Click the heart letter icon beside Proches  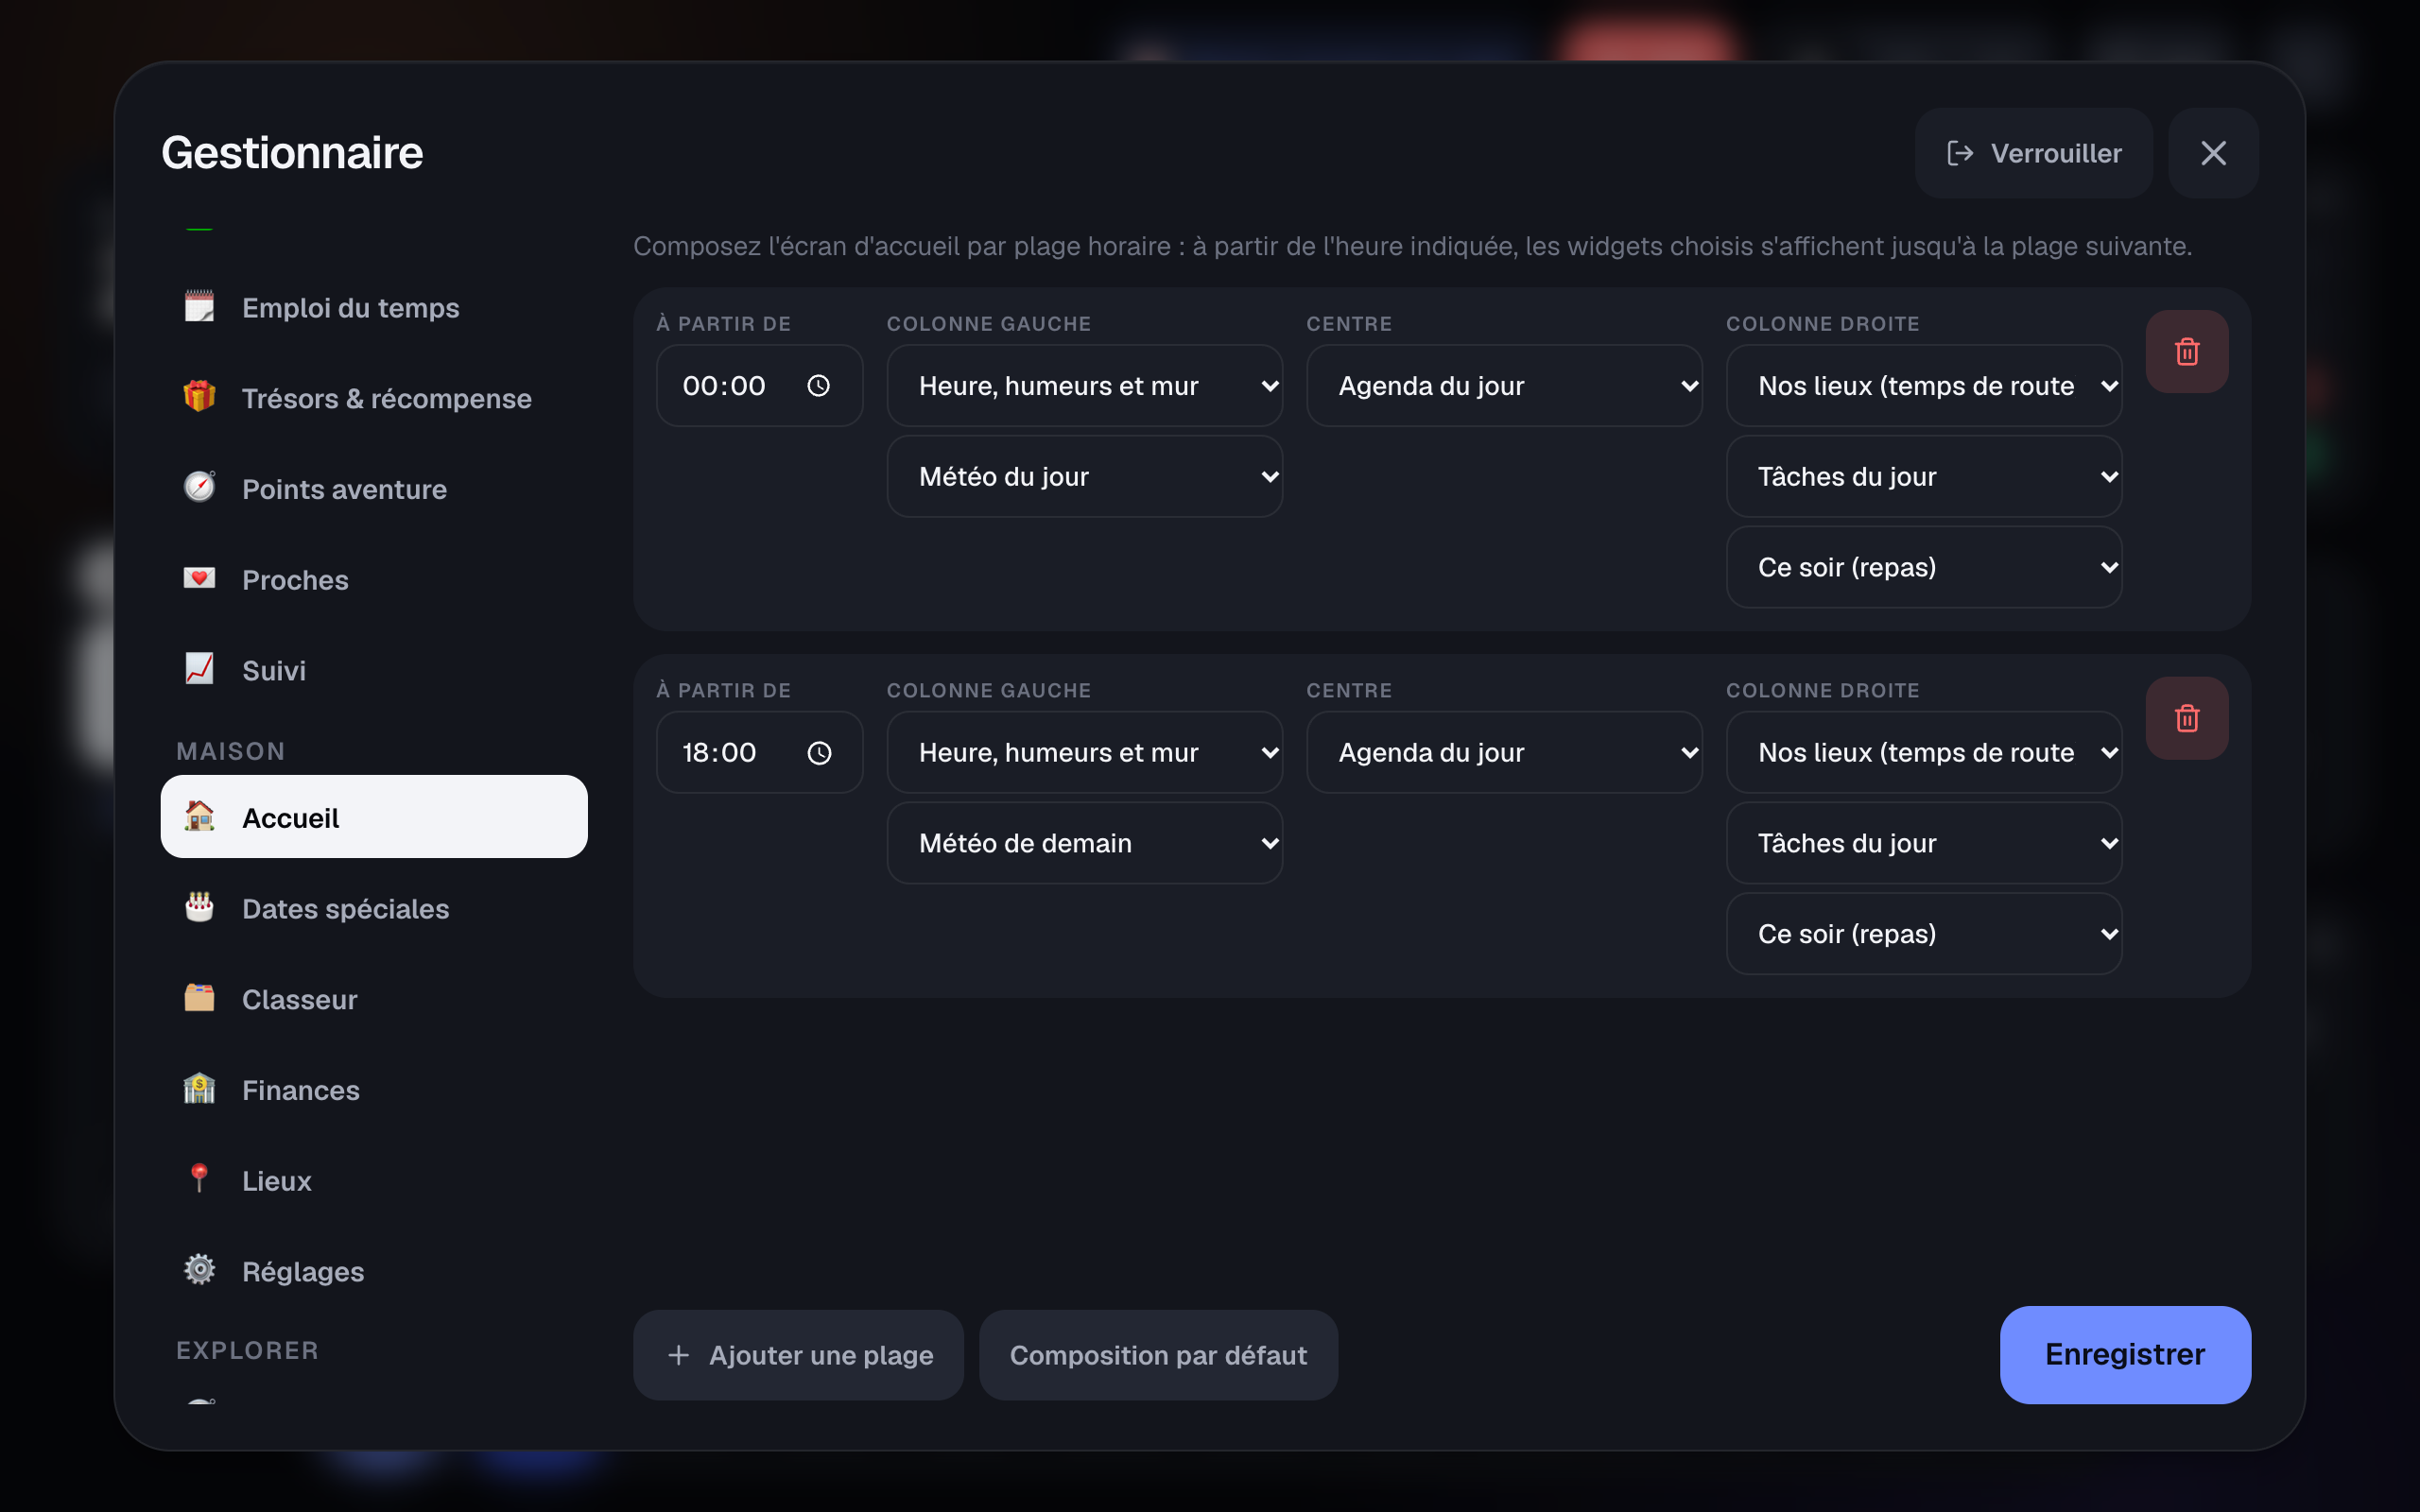tap(199, 578)
